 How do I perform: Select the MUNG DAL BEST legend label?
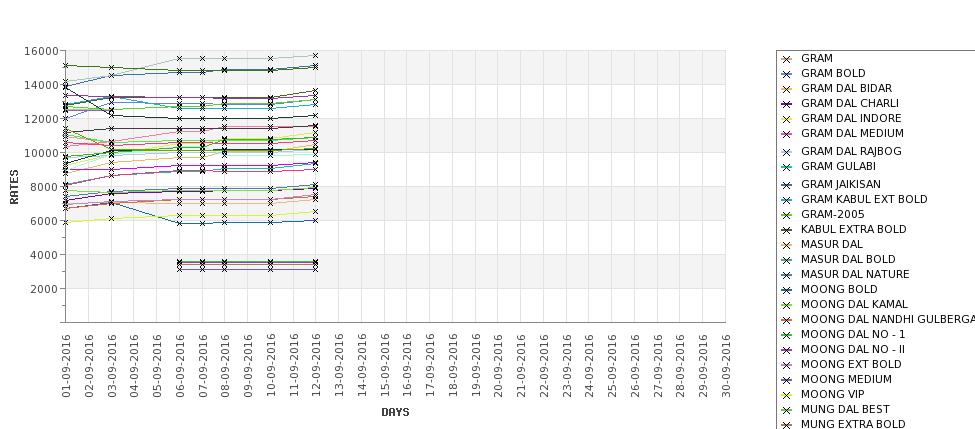845,409
